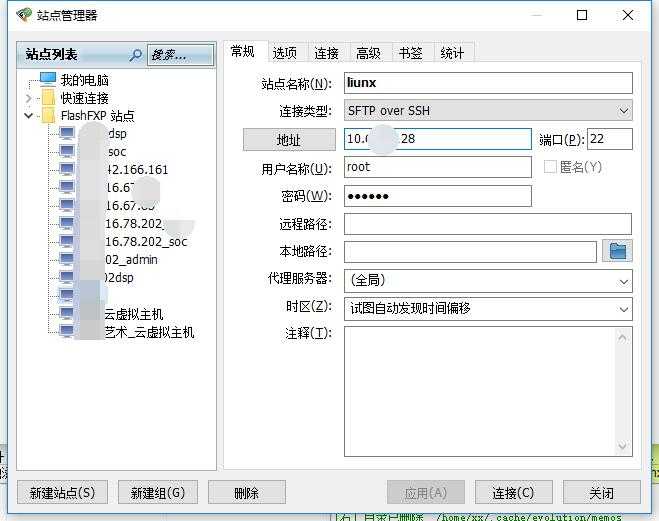Expand the 快速连接 tree node
The height and width of the screenshot is (521, 659).
point(29,98)
